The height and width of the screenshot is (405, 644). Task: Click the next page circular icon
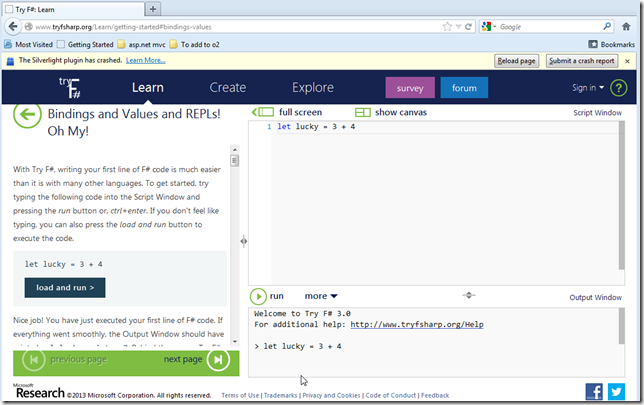click(218, 360)
